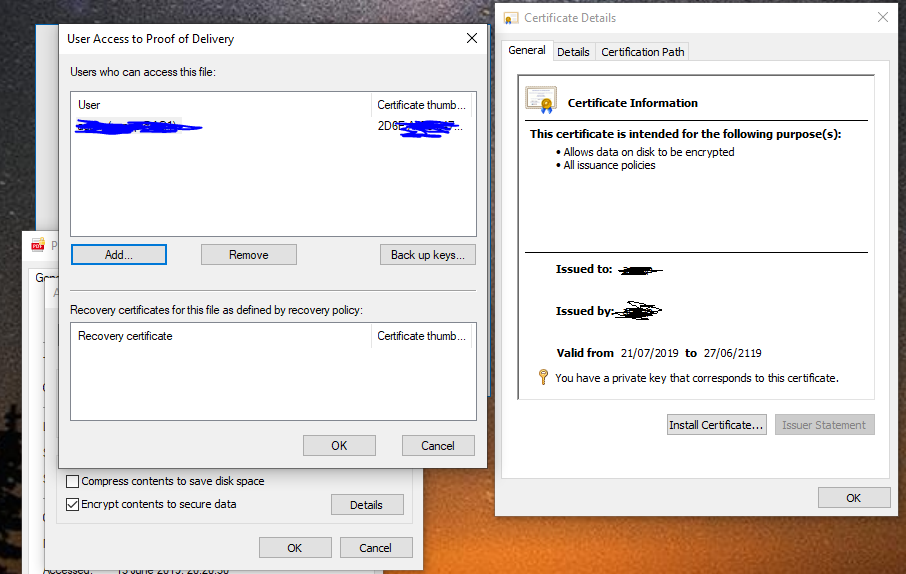Image resolution: width=906 pixels, height=574 pixels.
Task: Click the expiry date 27/06/2119
Action: click(733, 353)
